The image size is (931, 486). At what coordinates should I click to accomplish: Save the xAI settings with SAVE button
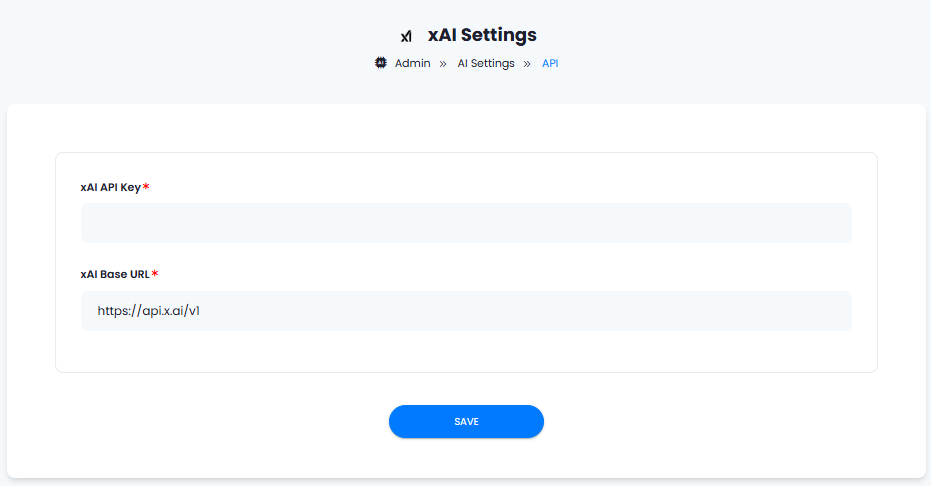pyautogui.click(x=466, y=421)
